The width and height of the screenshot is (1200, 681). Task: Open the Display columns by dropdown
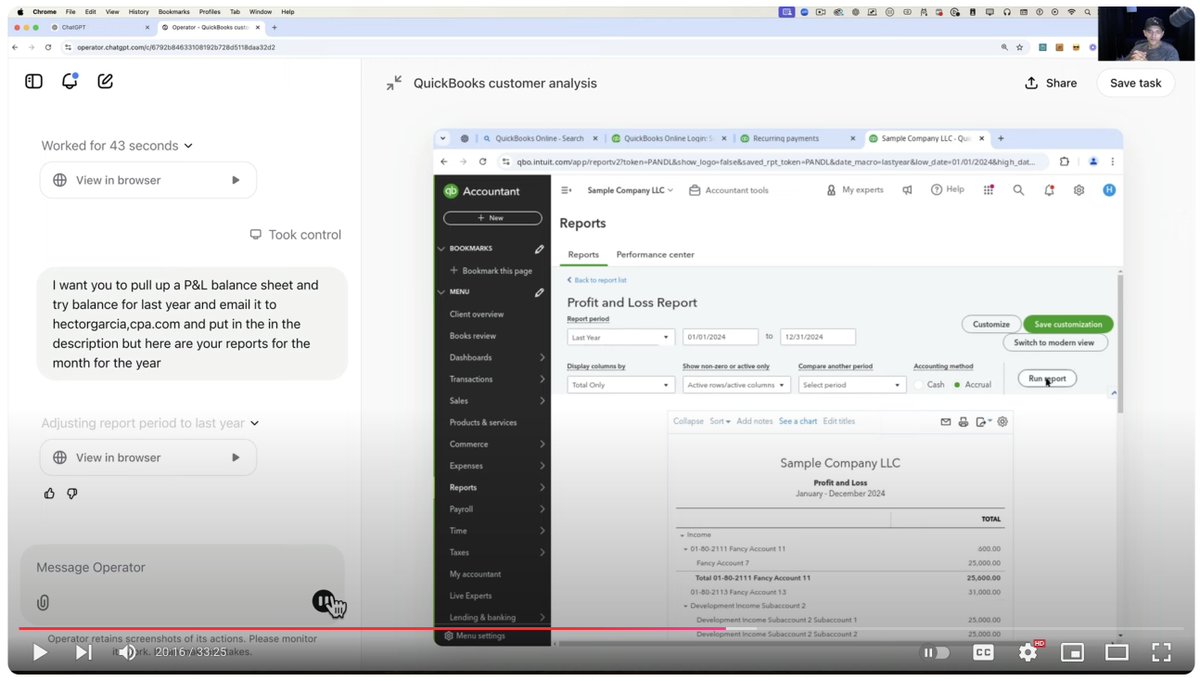[620, 385]
